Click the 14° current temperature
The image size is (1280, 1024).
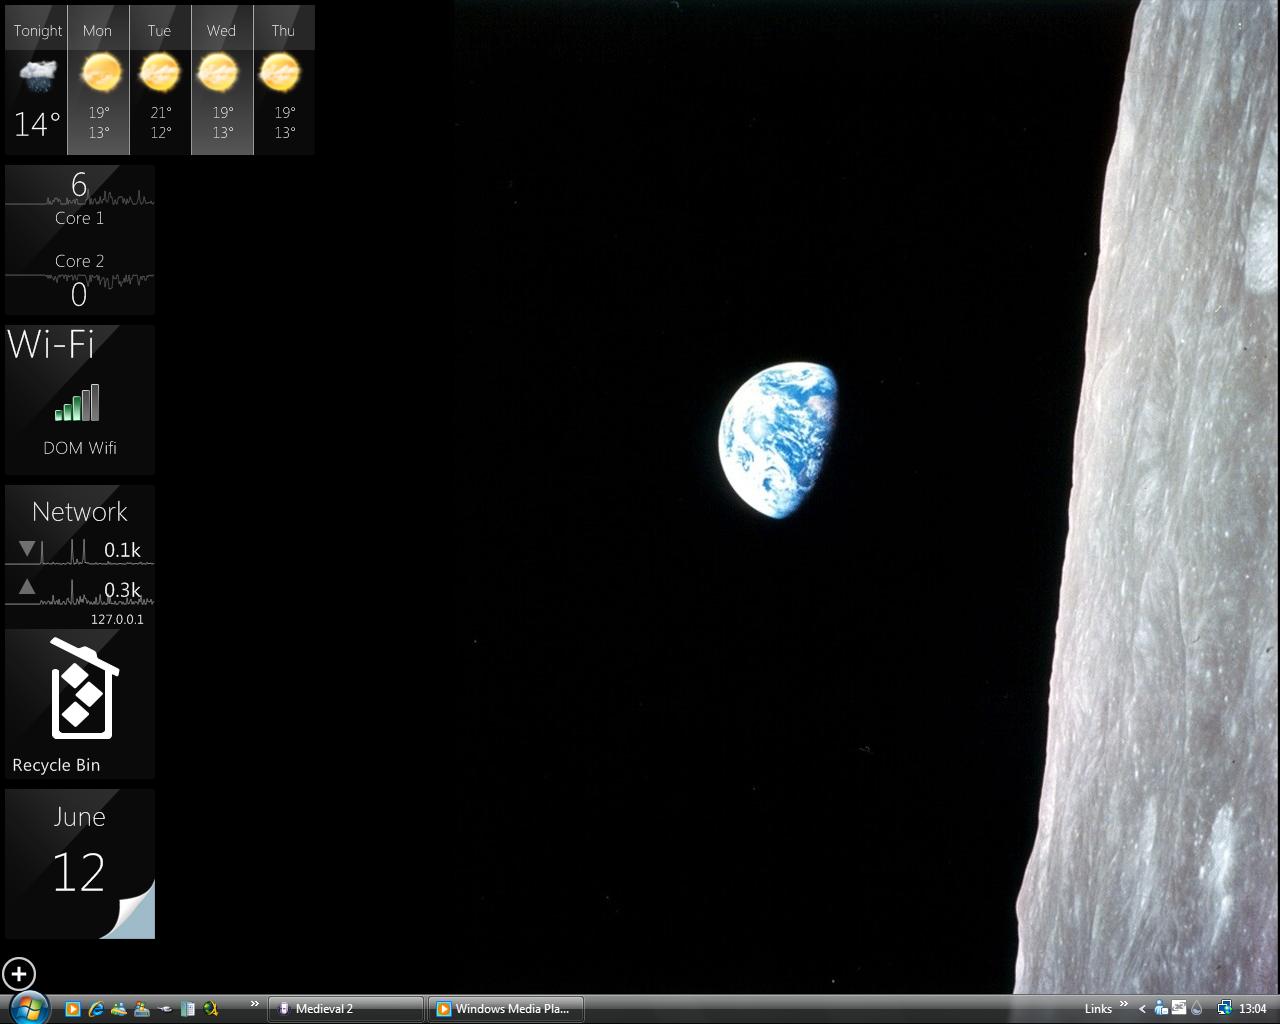pos(37,125)
